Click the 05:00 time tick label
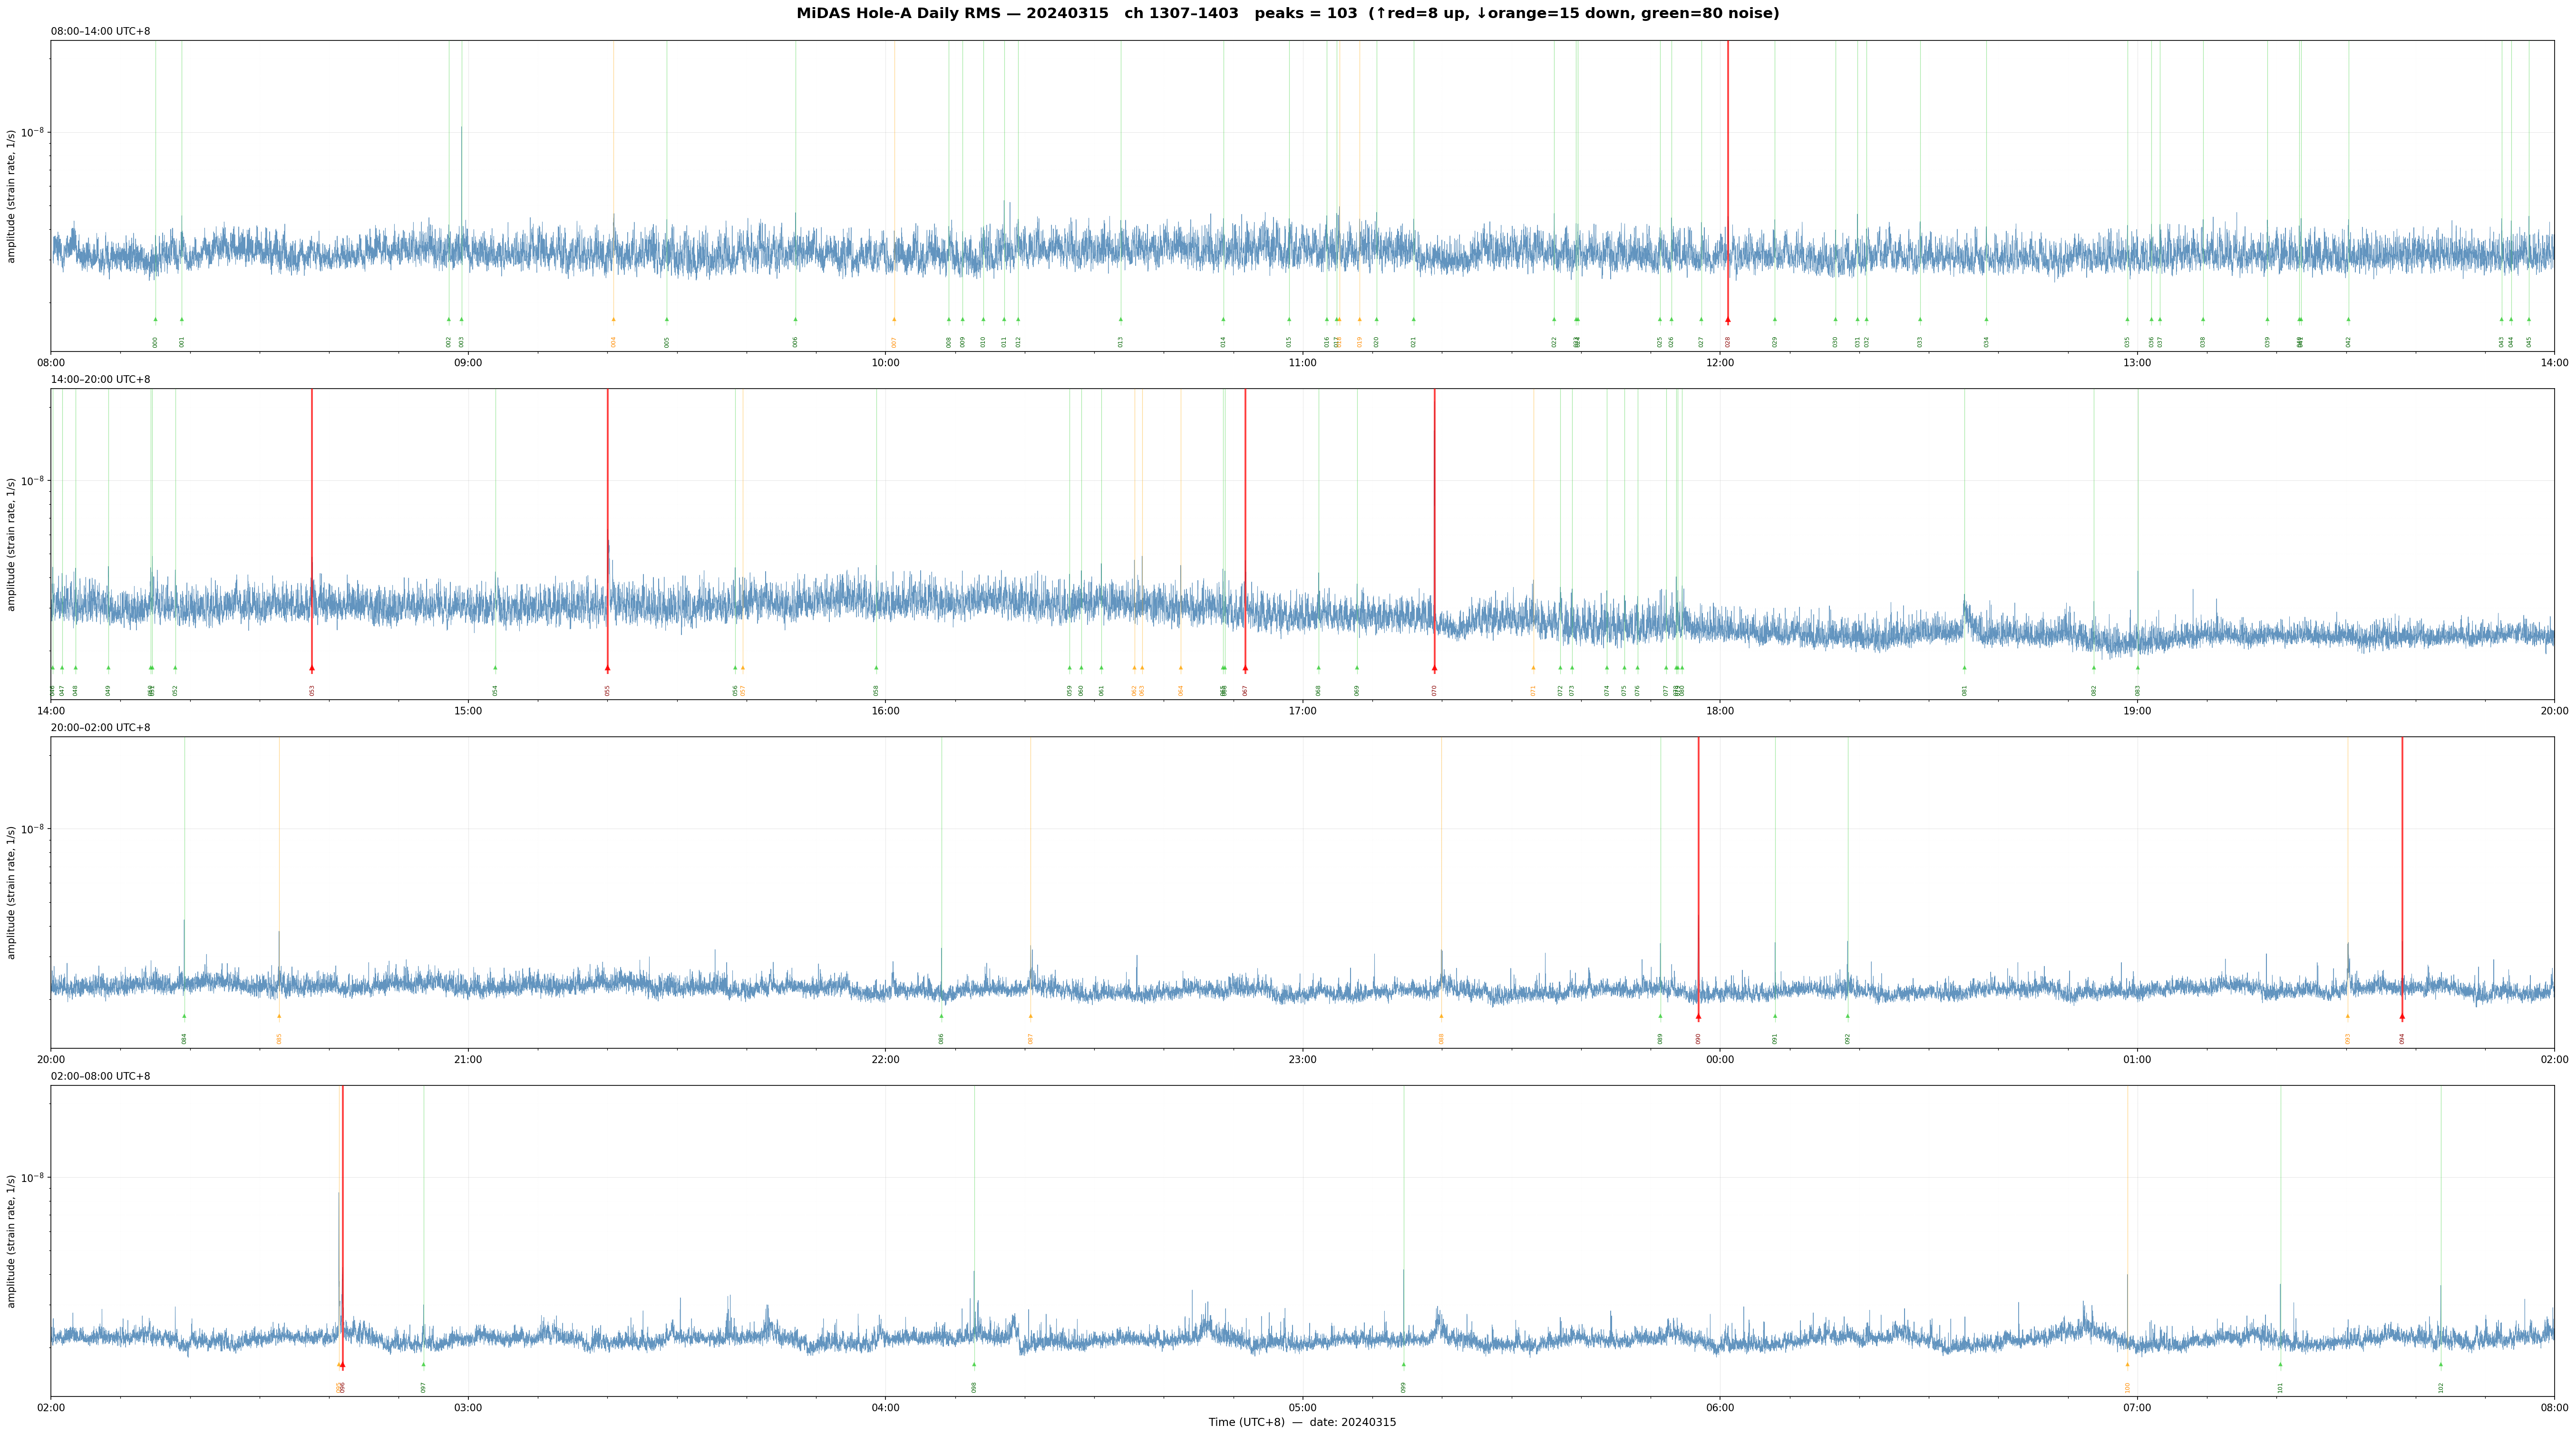This screenshot has height=1435, width=2576. point(1302,1408)
